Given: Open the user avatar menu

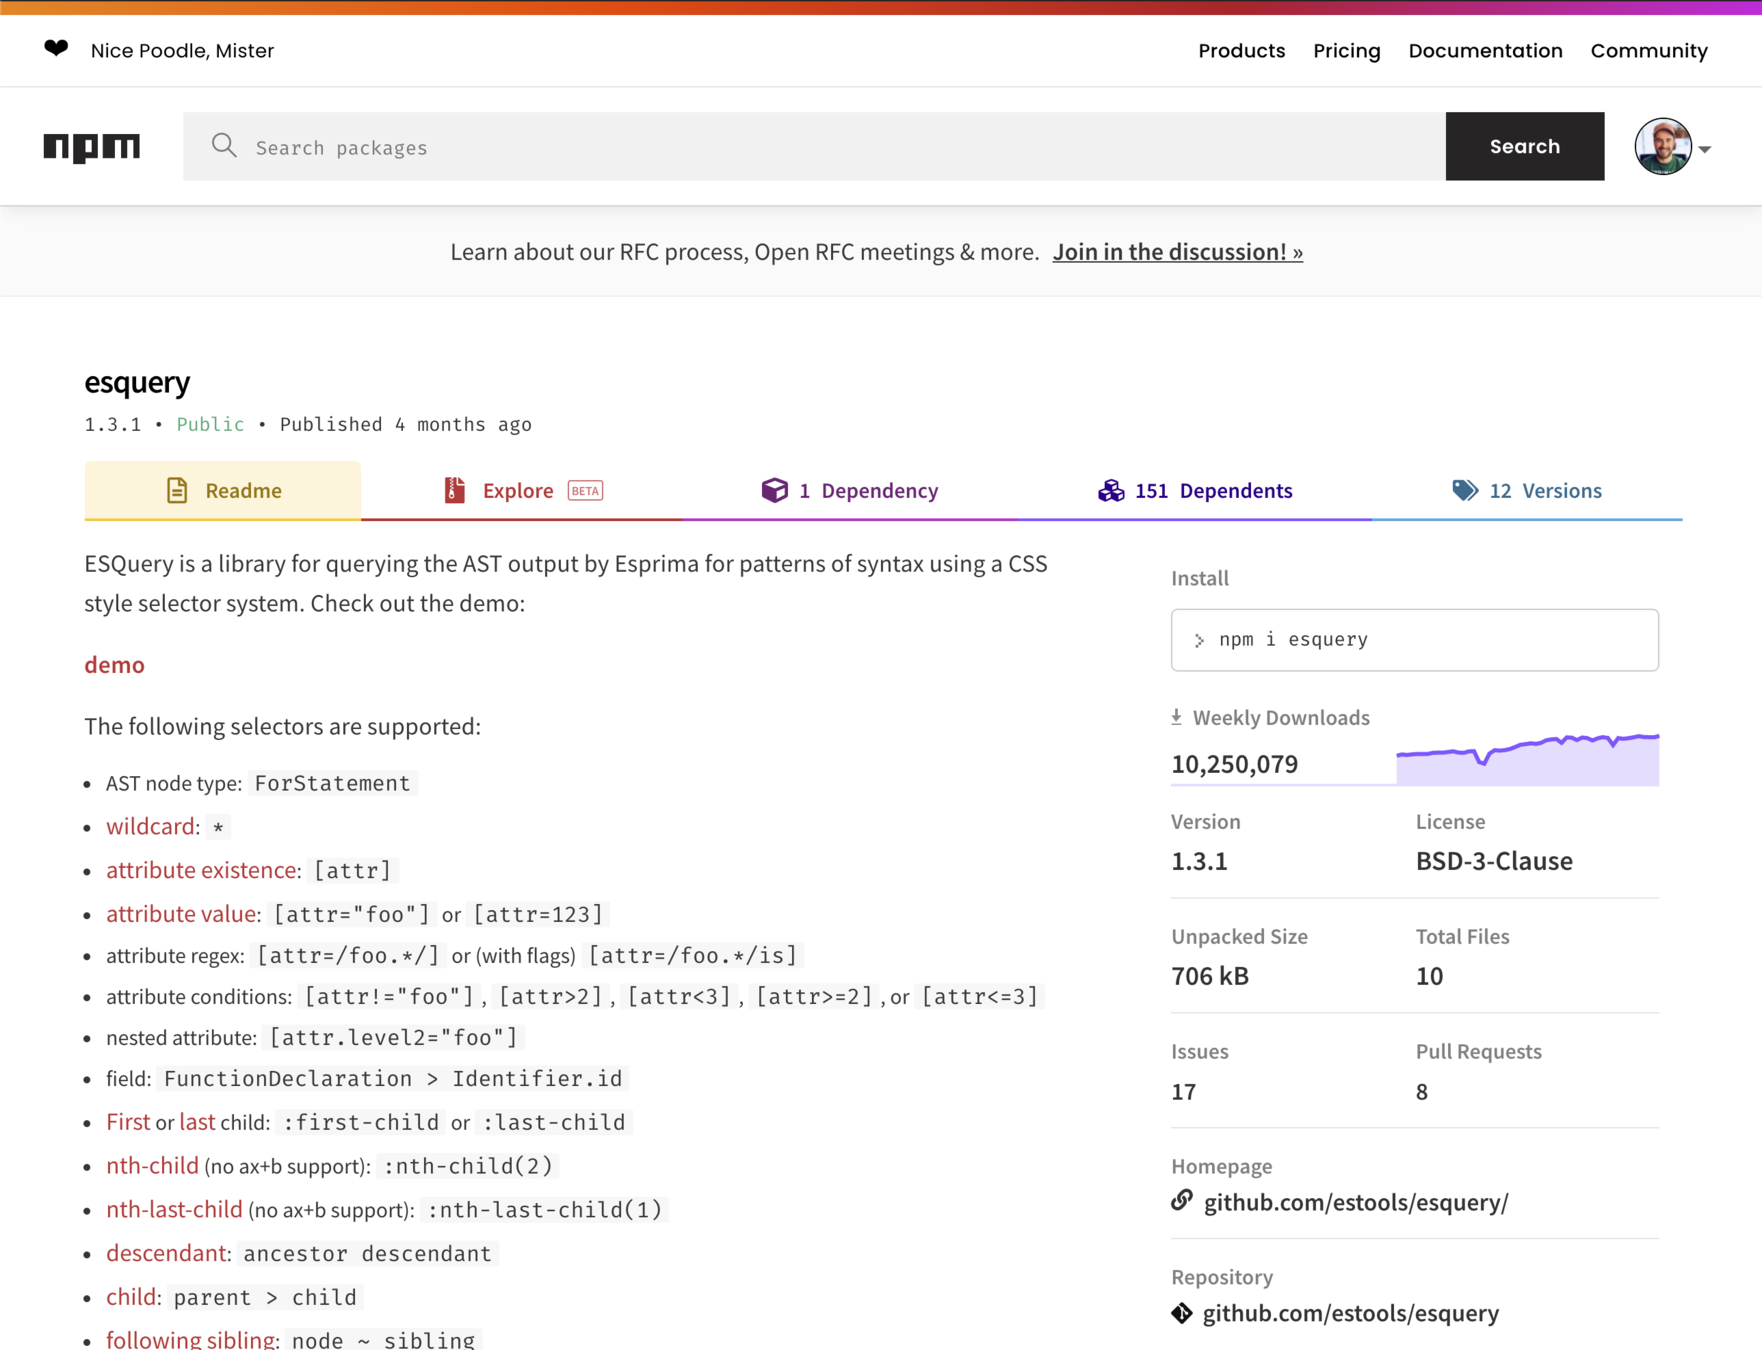Looking at the screenshot, I should tap(1662, 147).
